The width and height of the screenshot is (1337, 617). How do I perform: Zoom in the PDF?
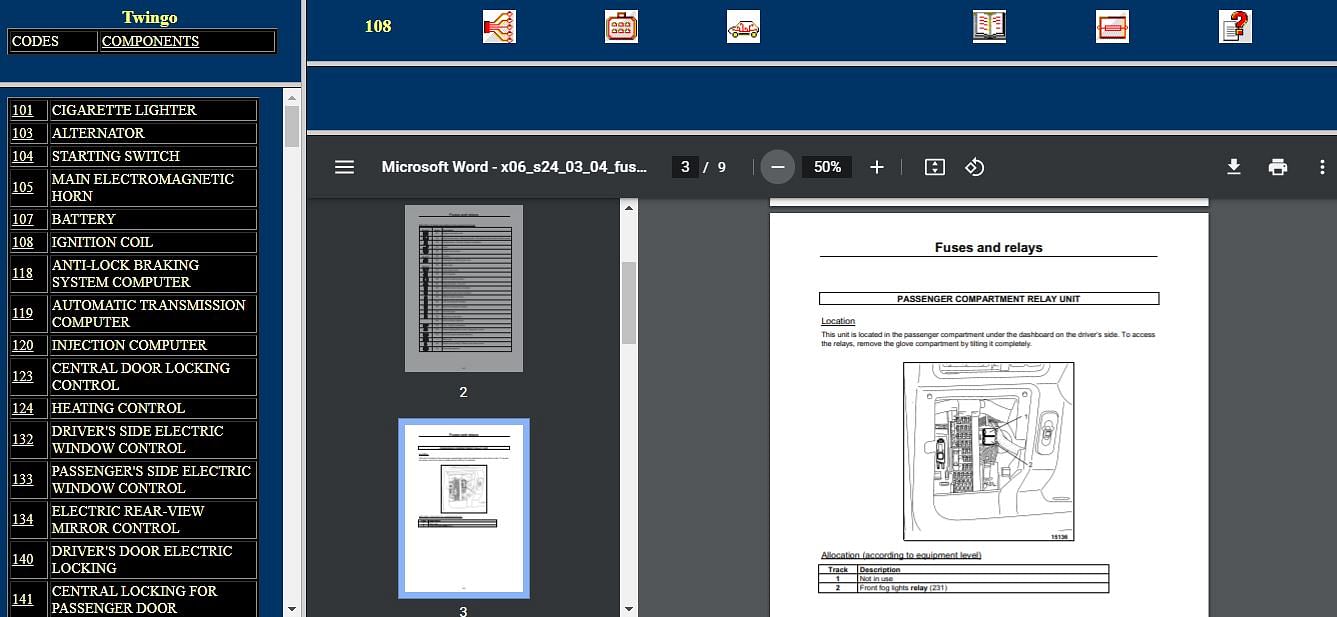point(877,167)
